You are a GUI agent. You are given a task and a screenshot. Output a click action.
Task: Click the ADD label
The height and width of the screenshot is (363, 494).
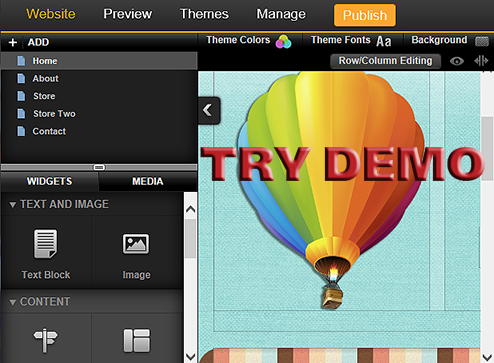(x=38, y=42)
